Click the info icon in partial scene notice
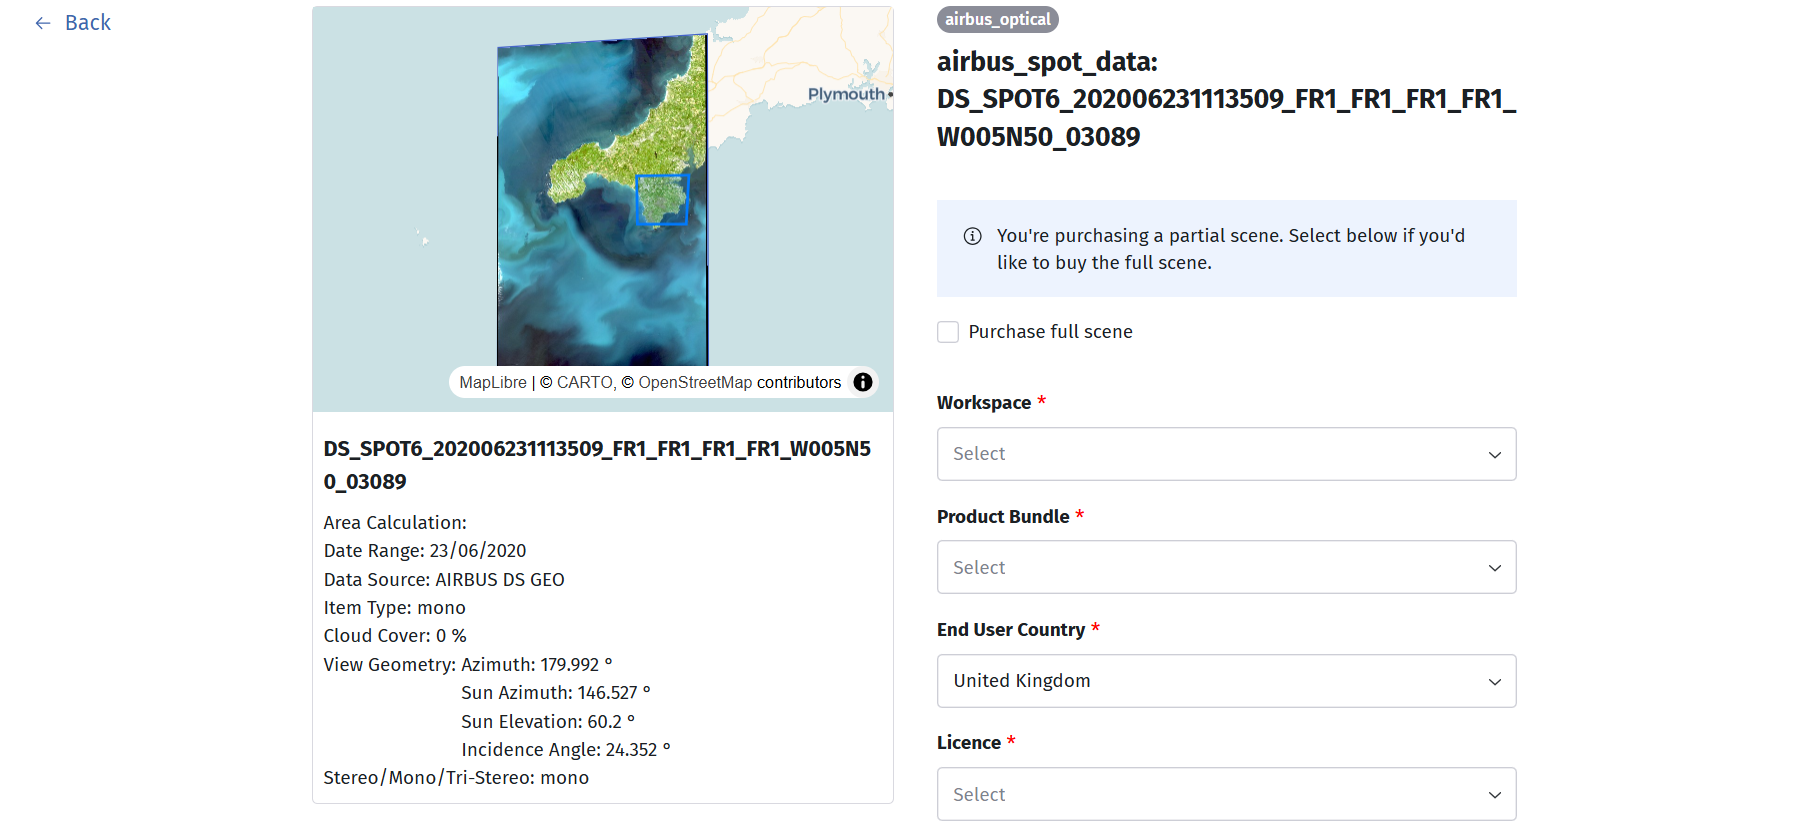 [972, 236]
